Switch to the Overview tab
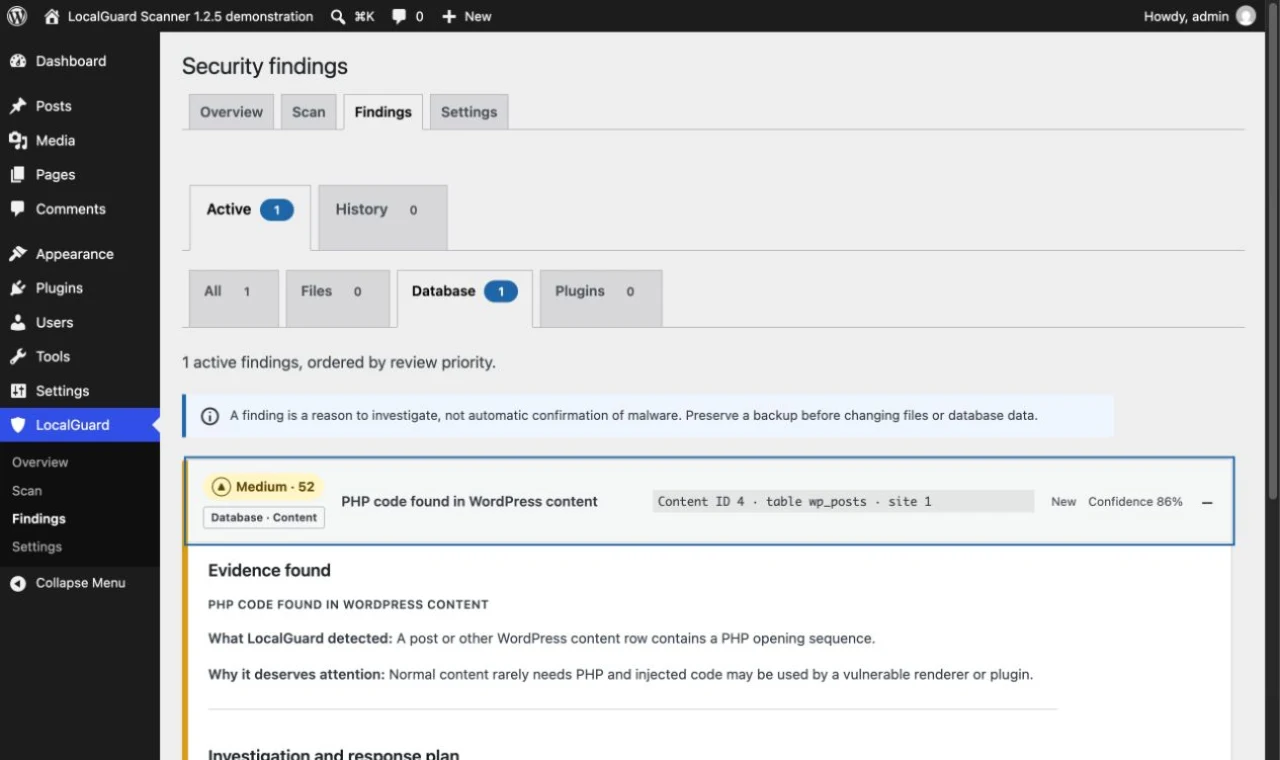The image size is (1280, 760). point(231,112)
